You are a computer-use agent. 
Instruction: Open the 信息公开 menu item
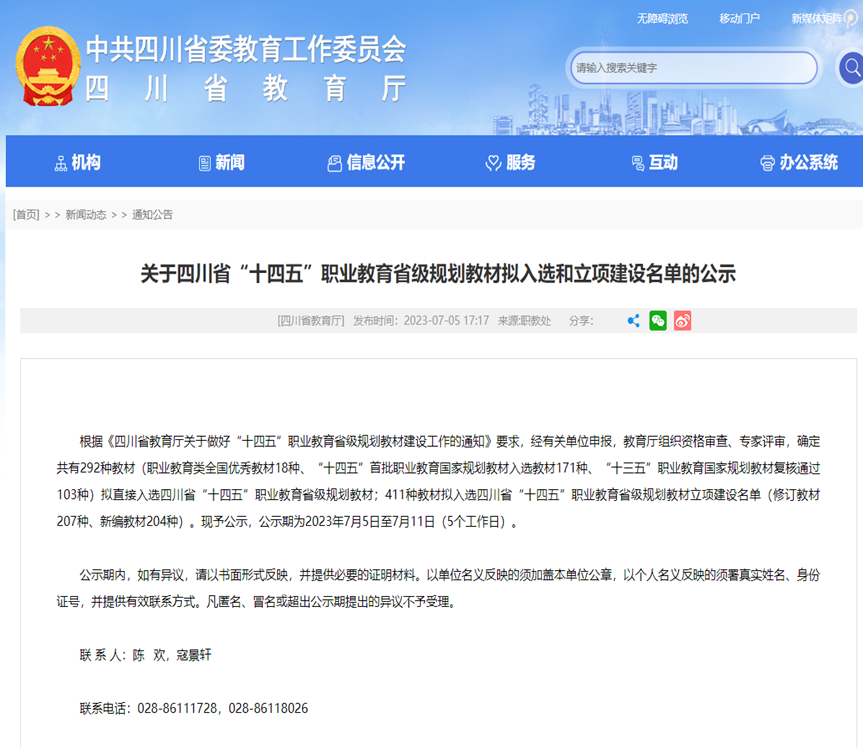[376, 163]
